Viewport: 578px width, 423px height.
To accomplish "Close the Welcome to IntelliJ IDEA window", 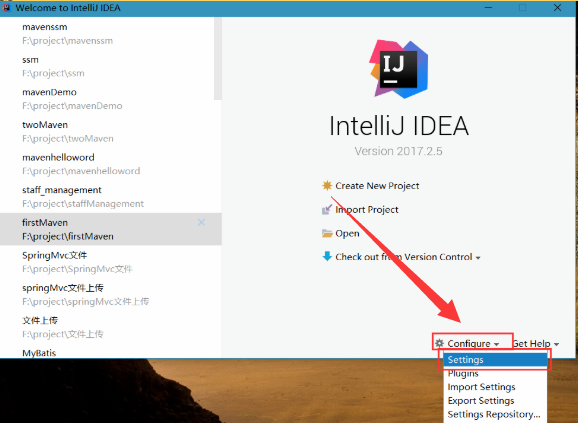I will pos(557,8).
